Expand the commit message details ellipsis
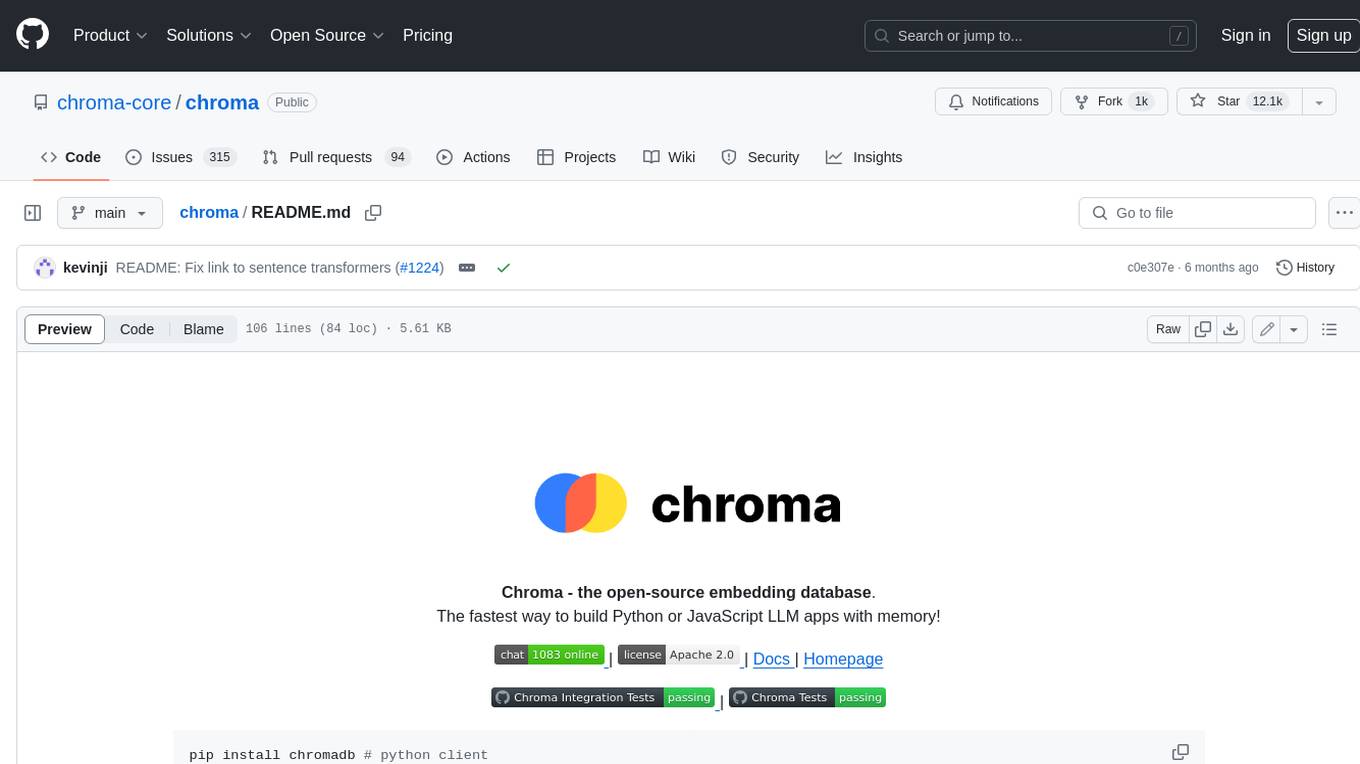 click(466, 268)
